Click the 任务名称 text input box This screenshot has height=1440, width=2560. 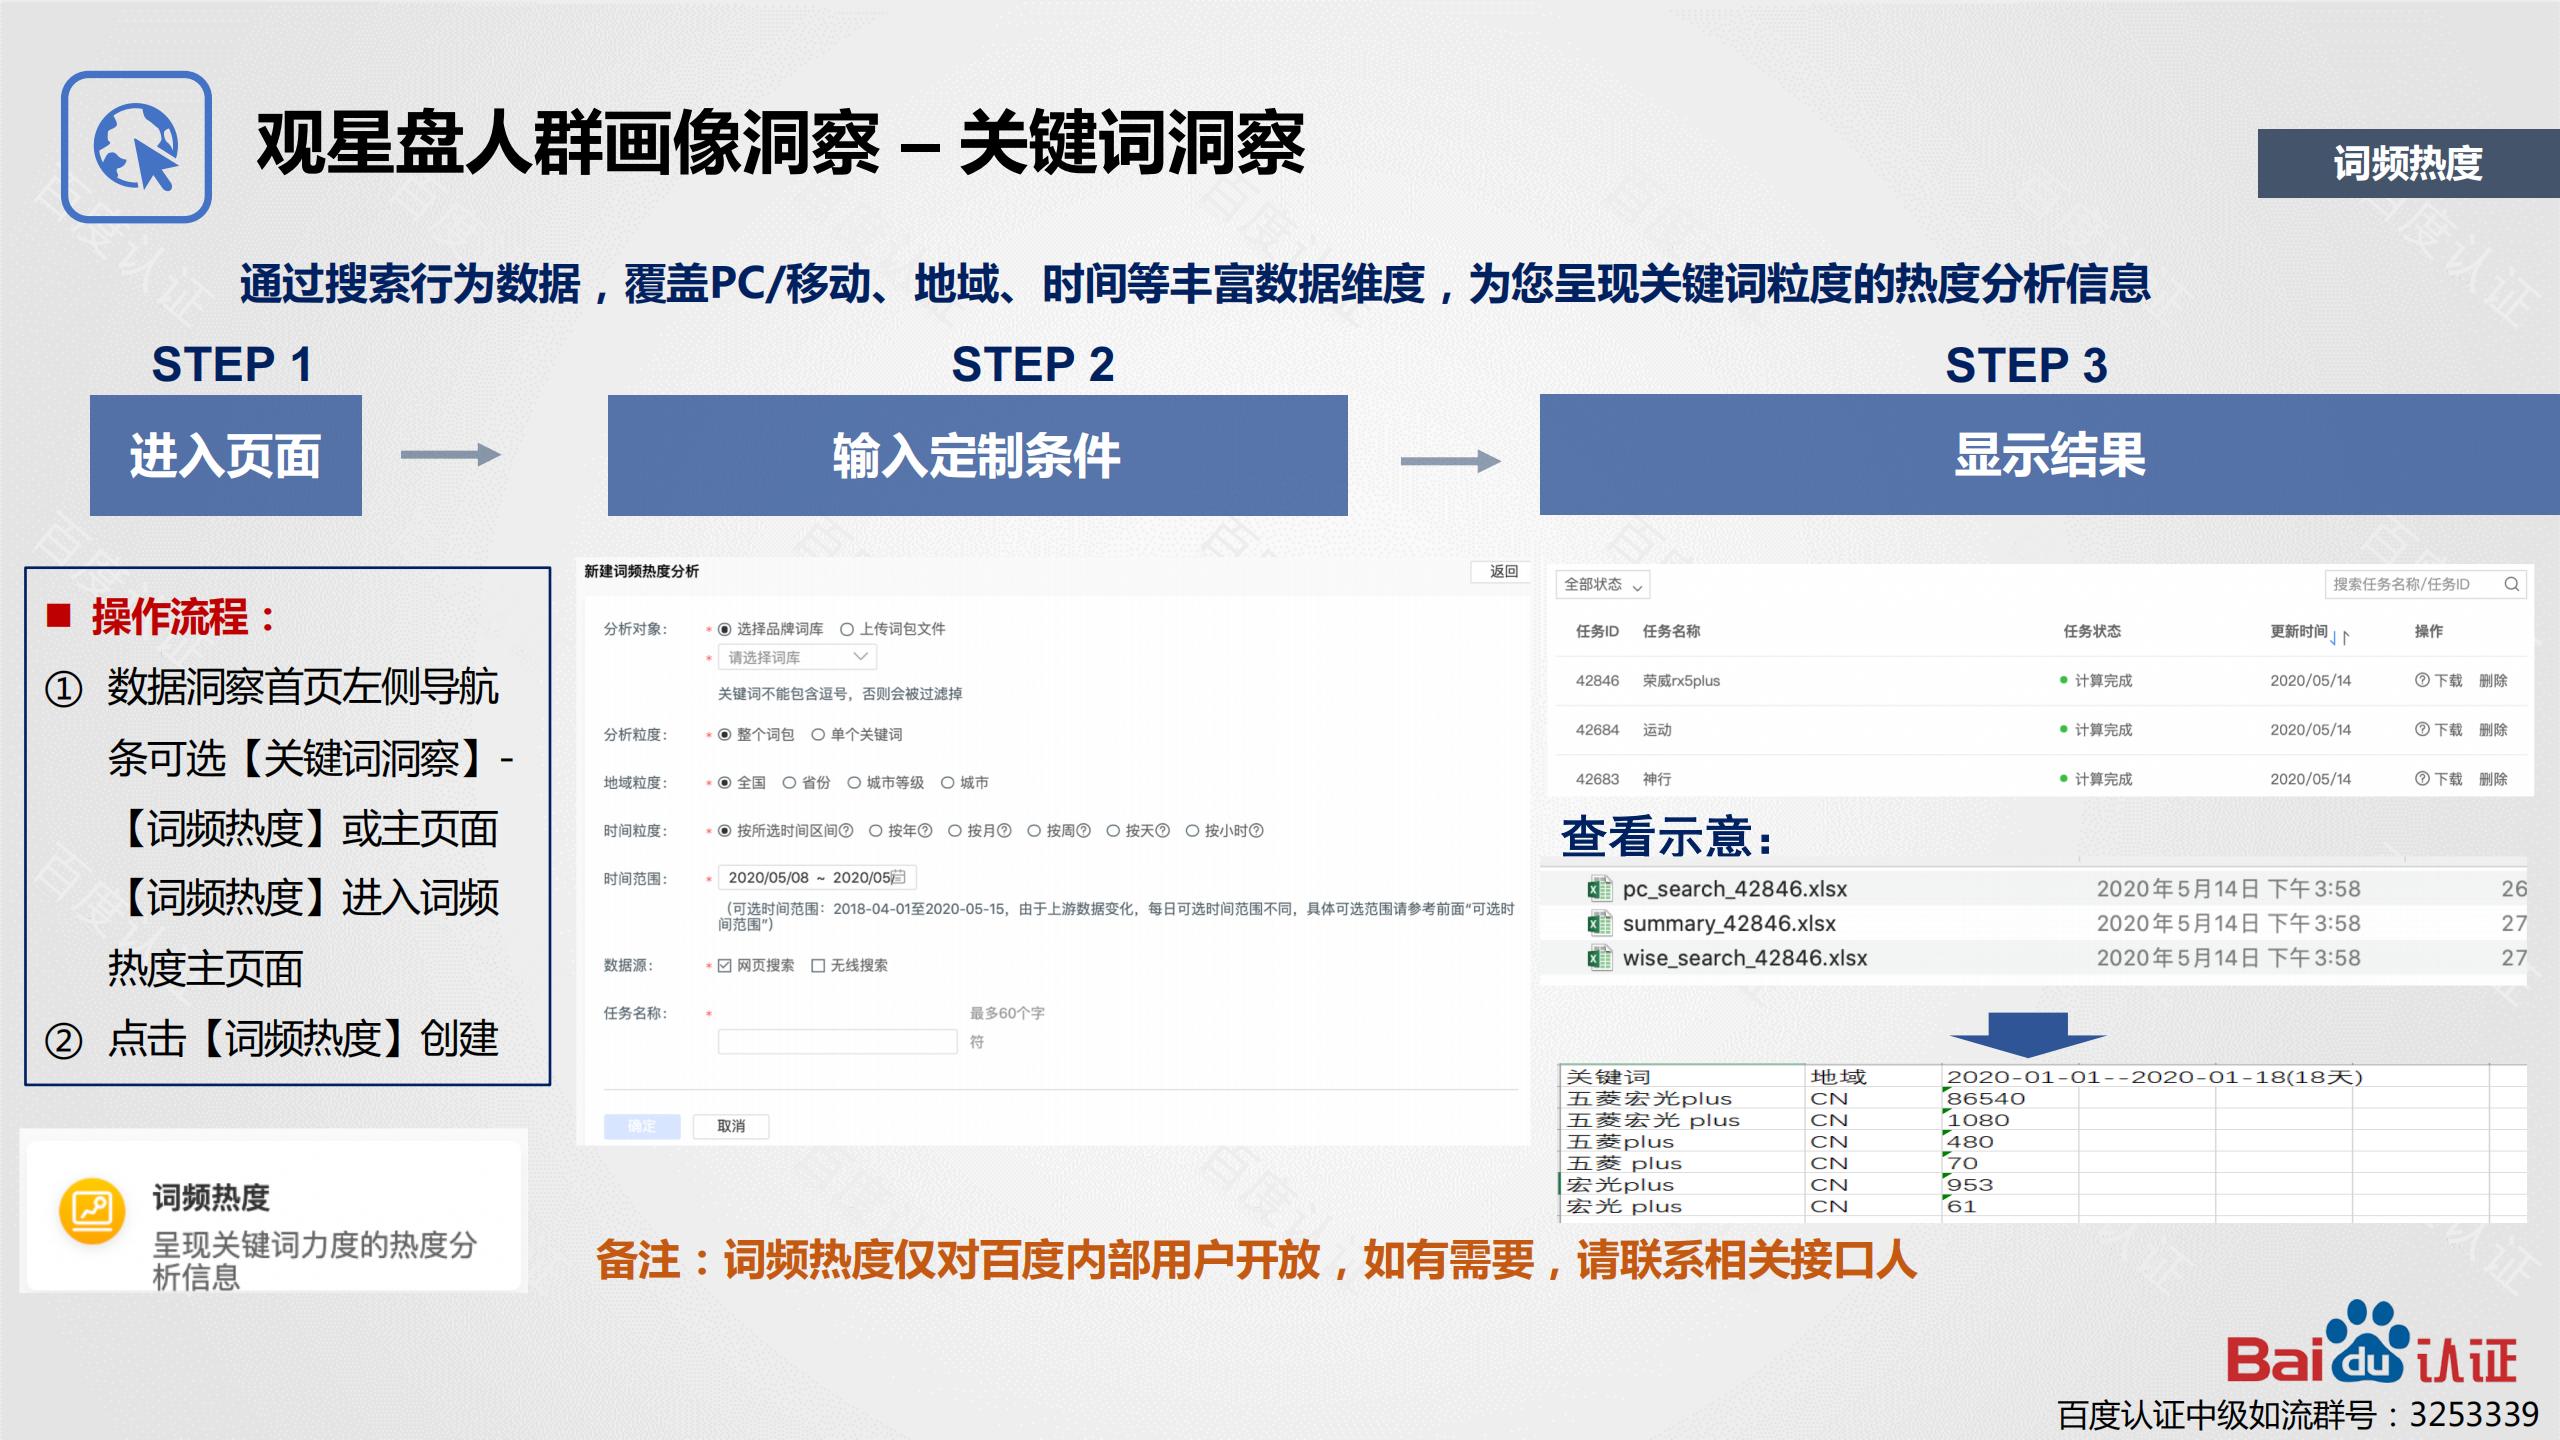click(837, 1042)
